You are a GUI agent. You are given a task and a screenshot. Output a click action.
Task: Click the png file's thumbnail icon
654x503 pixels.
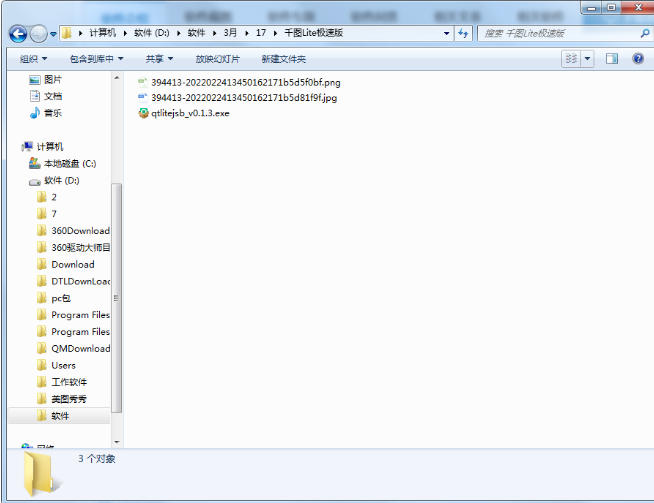[x=143, y=82]
